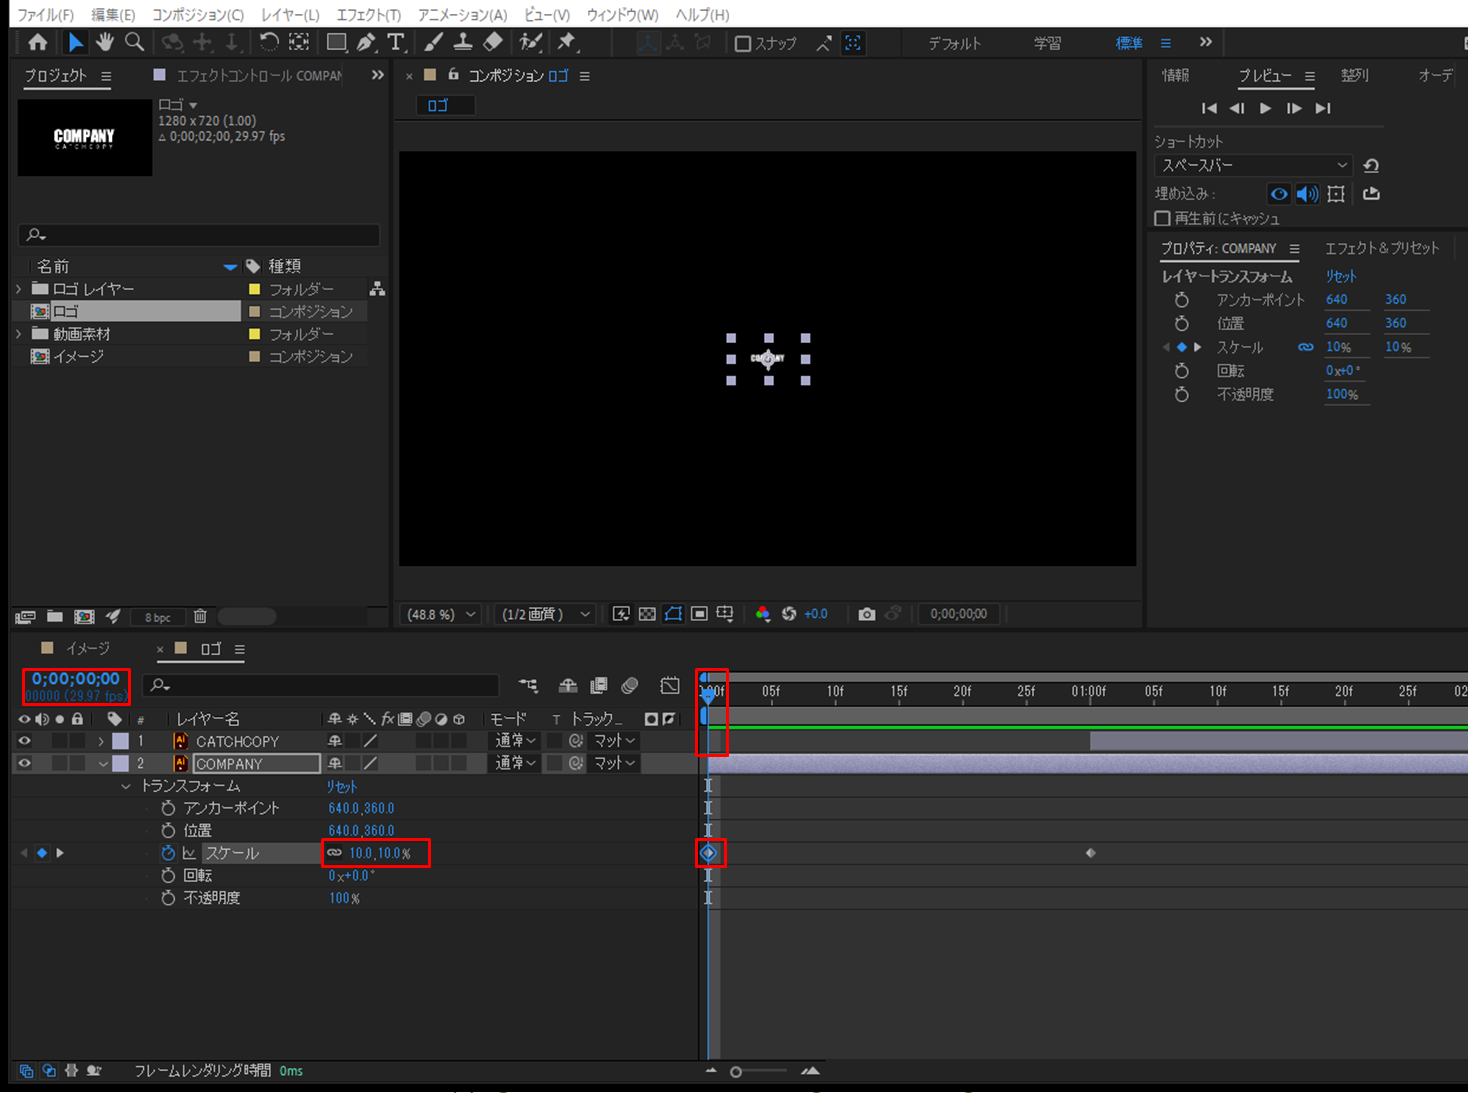This screenshot has width=1468, height=1113.
Task: Select the Pen tool
Action: pos(366,42)
